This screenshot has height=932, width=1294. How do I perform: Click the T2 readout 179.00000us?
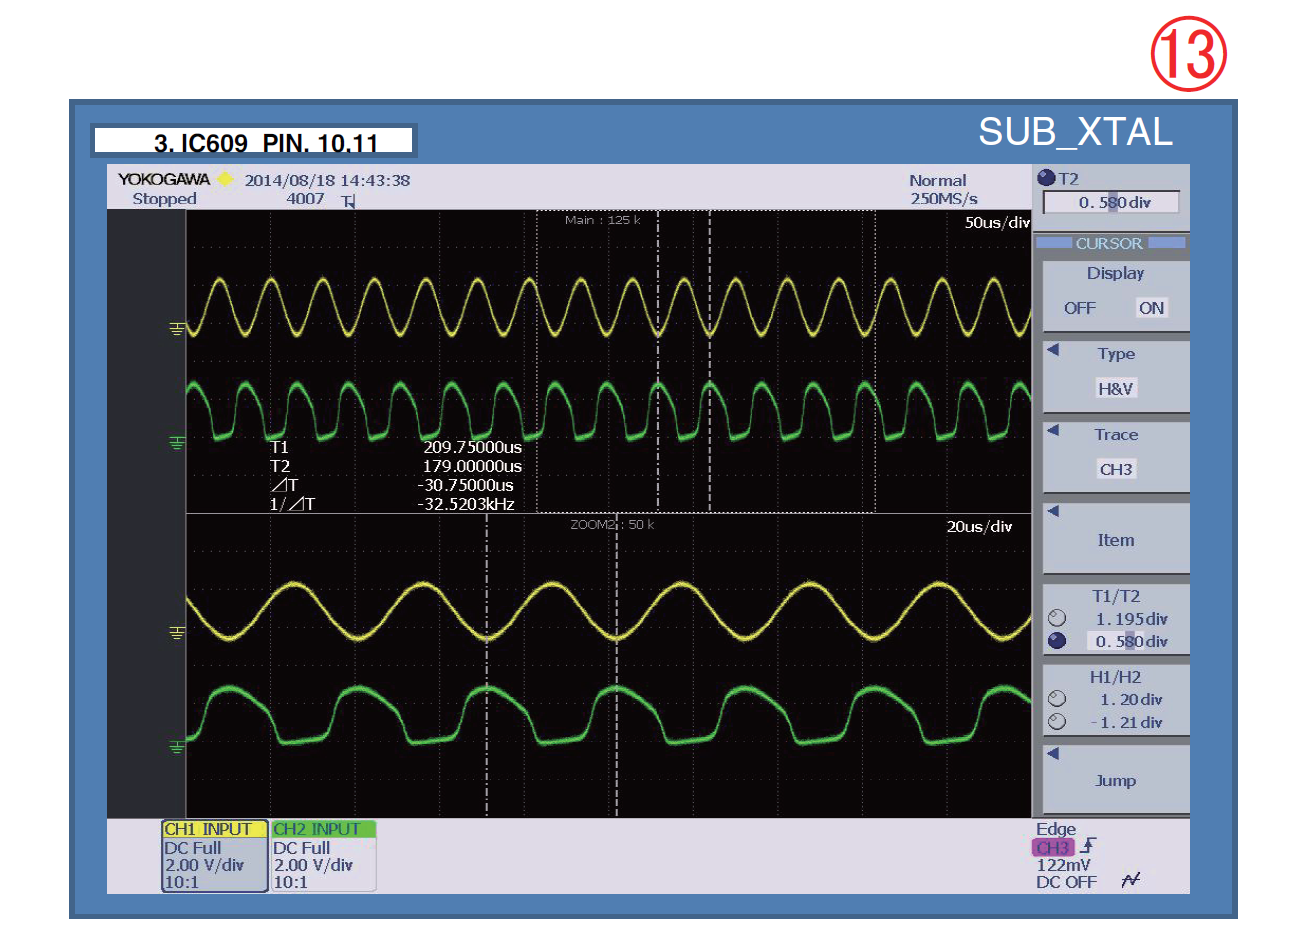point(472,466)
